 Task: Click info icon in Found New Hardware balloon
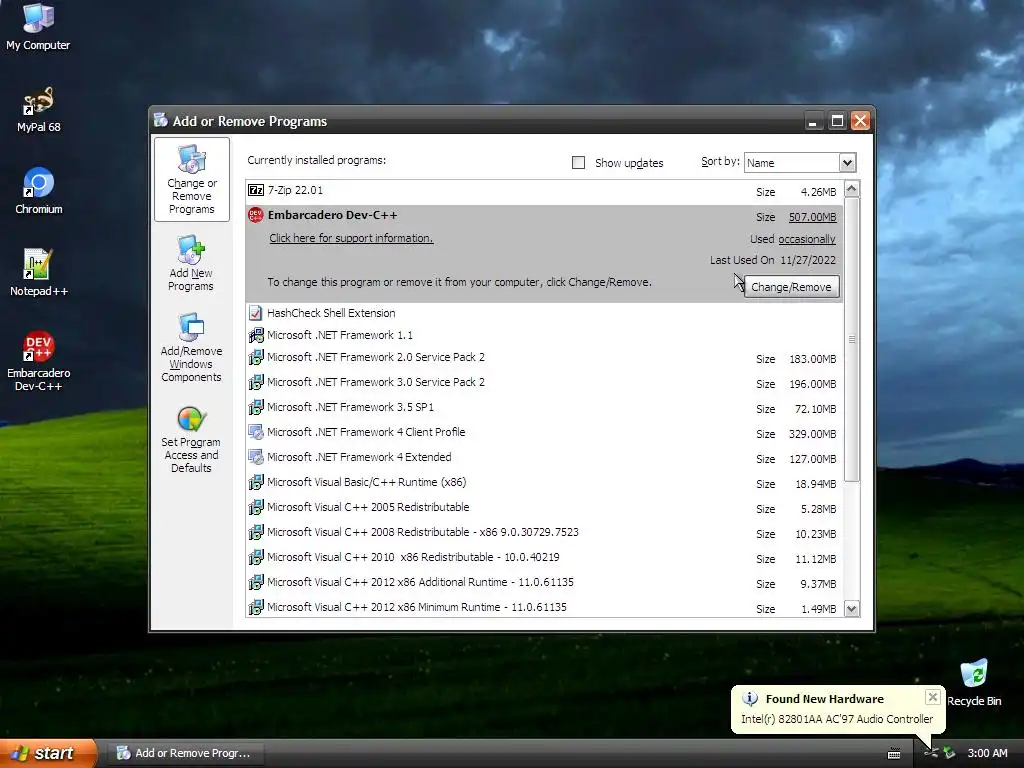pos(750,699)
